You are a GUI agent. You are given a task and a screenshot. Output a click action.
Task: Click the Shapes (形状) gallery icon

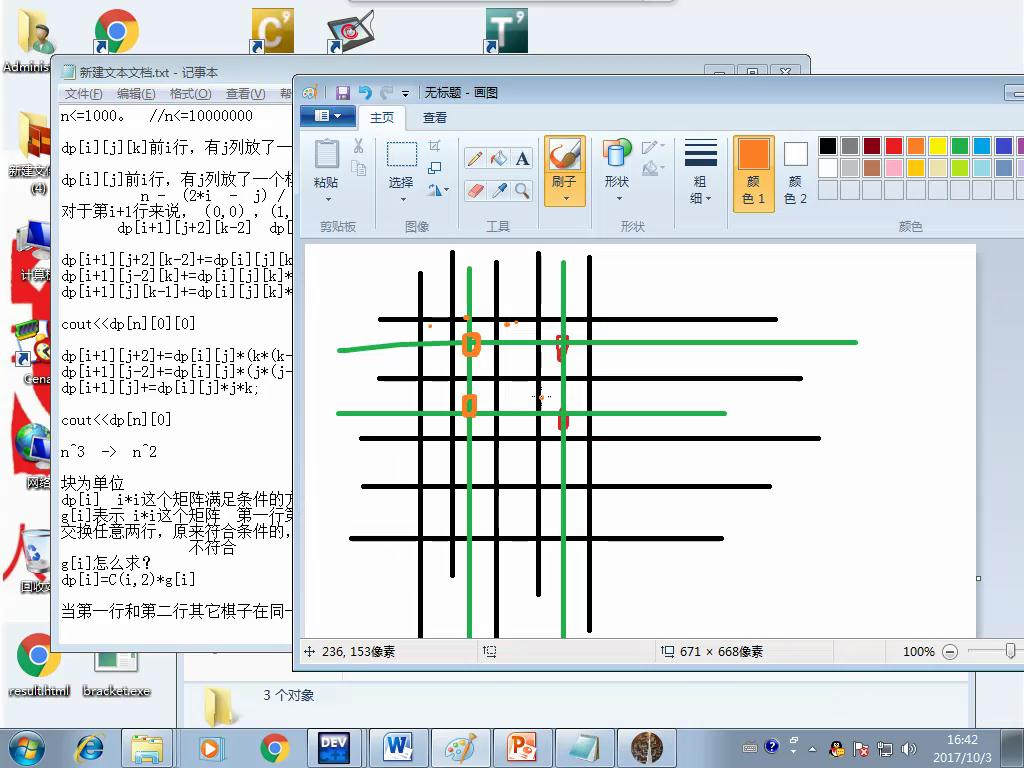pos(616,153)
